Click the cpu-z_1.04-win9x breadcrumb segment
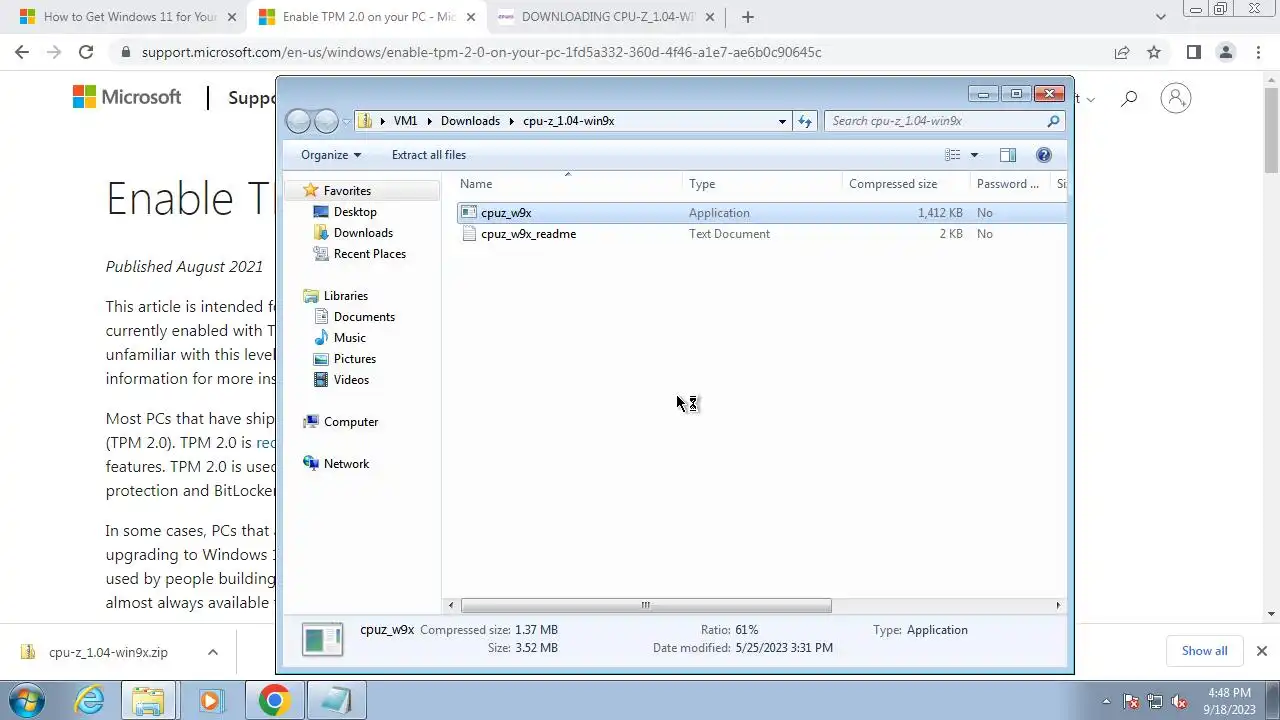Image resolution: width=1280 pixels, height=720 pixels. 568,121
